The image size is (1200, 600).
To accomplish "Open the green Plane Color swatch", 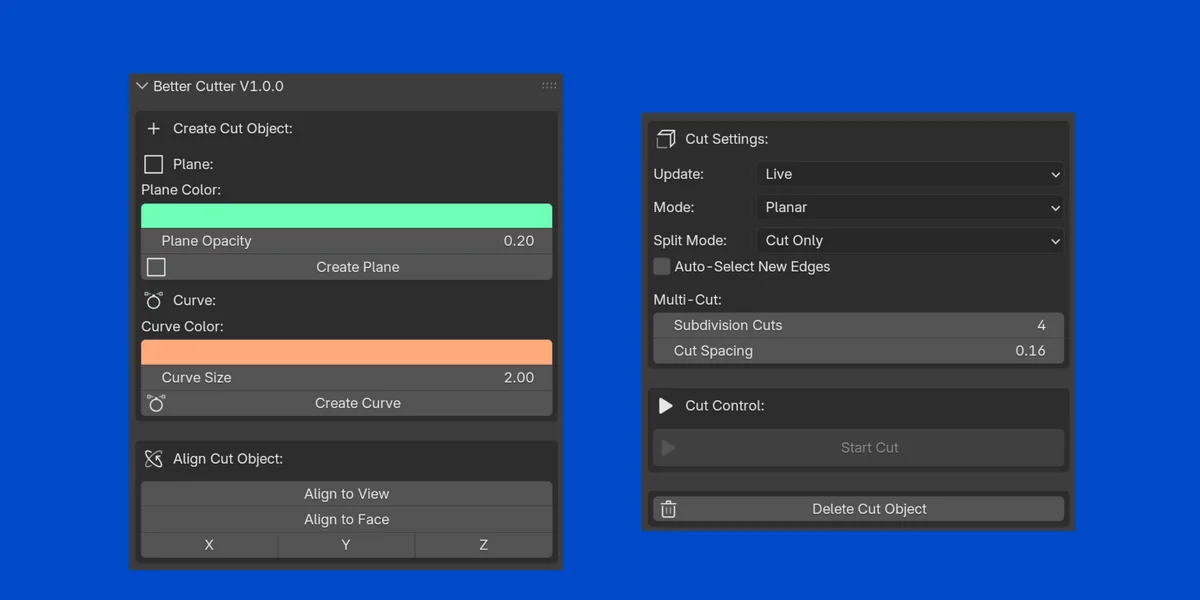I will (346, 215).
